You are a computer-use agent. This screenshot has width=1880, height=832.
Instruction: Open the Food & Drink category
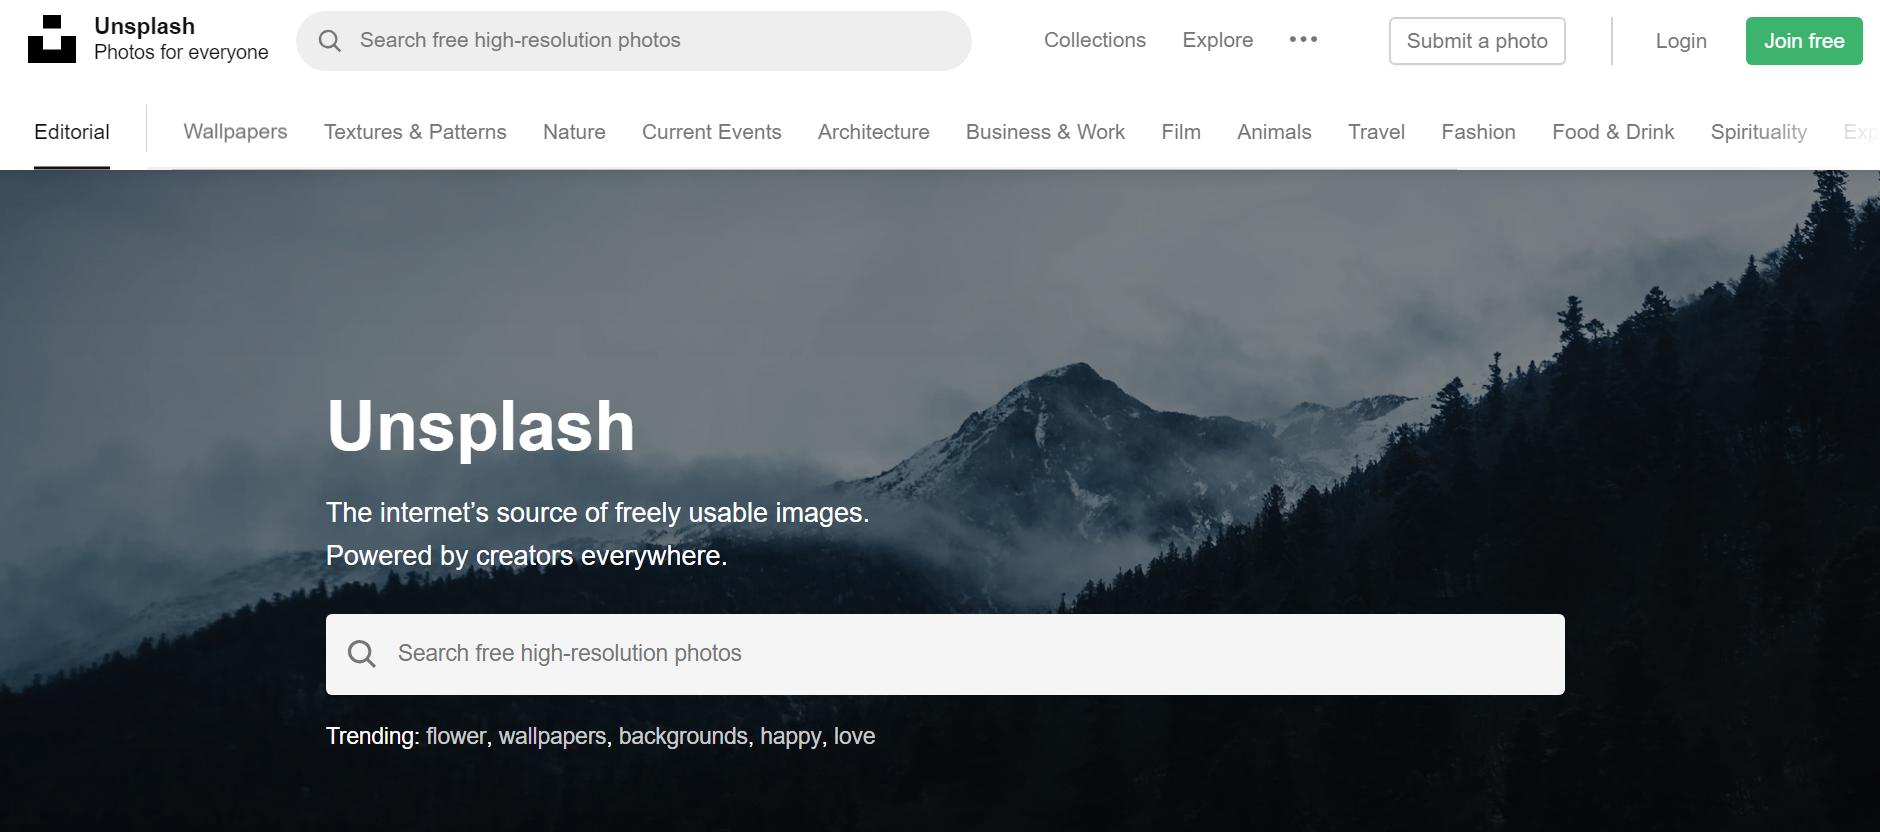click(x=1613, y=132)
